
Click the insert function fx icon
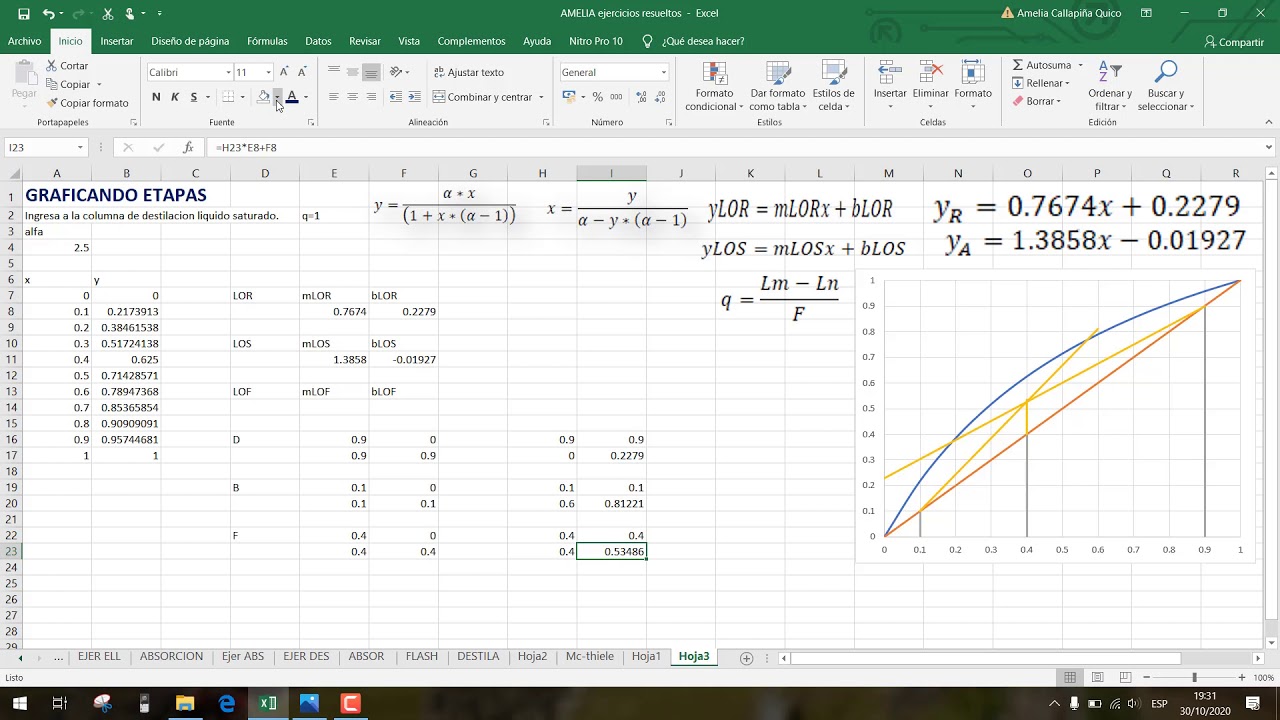188,147
